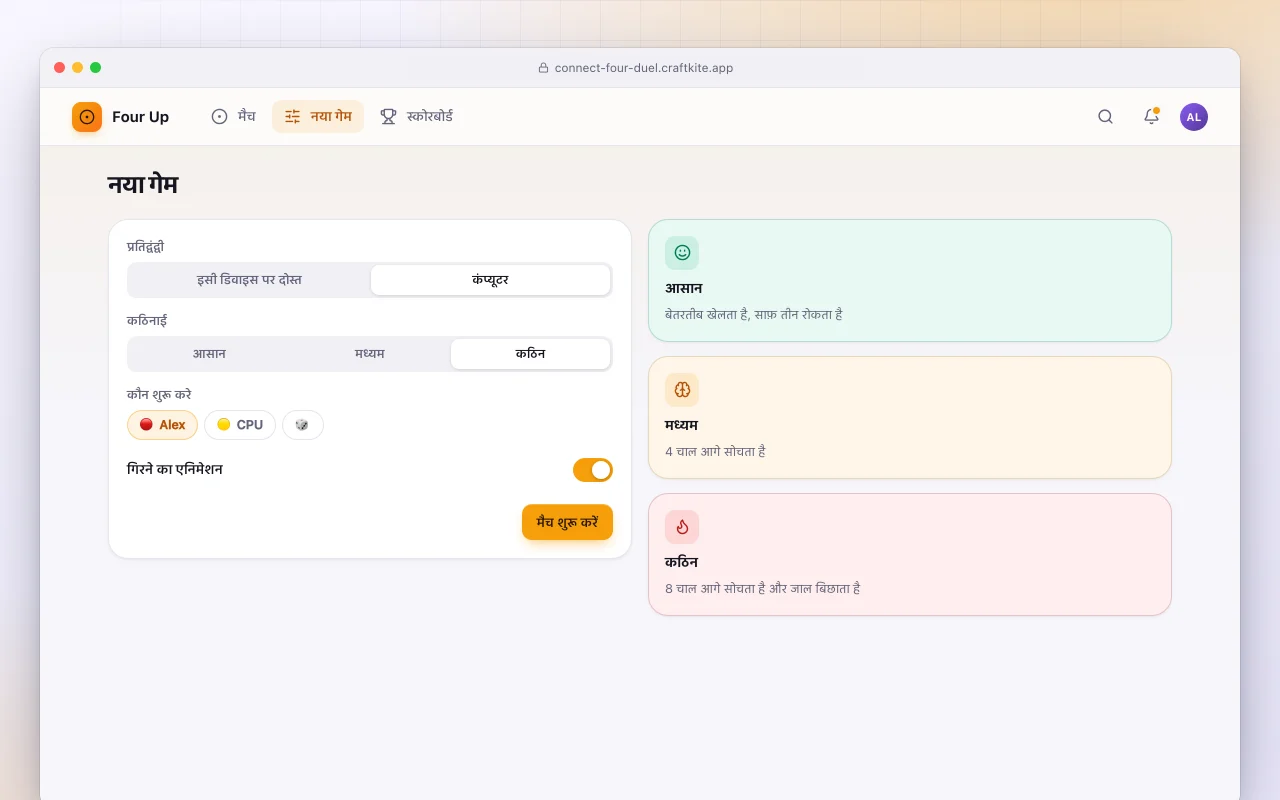1280x800 pixels.
Task: Click the URL connect-four-duel.craftkite.app
Action: point(644,68)
